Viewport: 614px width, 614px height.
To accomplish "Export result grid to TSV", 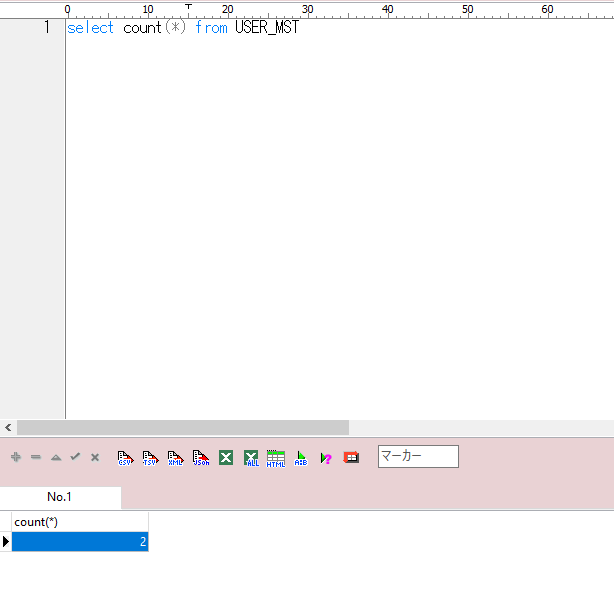I will click(x=150, y=458).
